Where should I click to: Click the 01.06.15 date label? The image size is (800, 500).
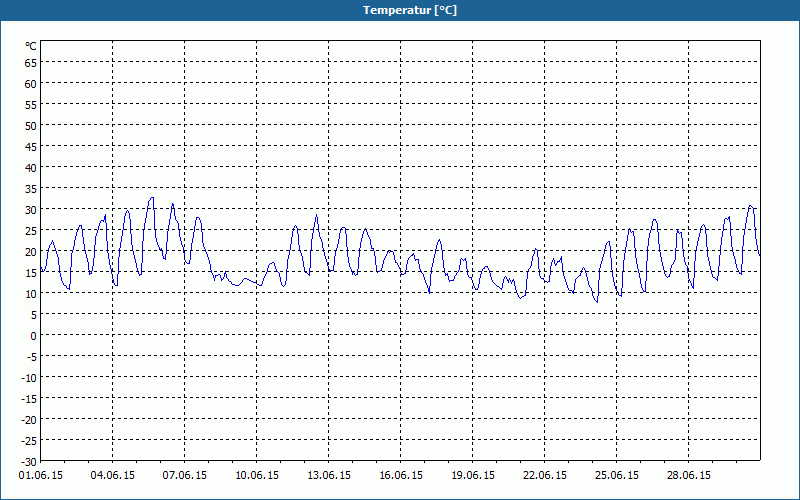click(x=41, y=476)
